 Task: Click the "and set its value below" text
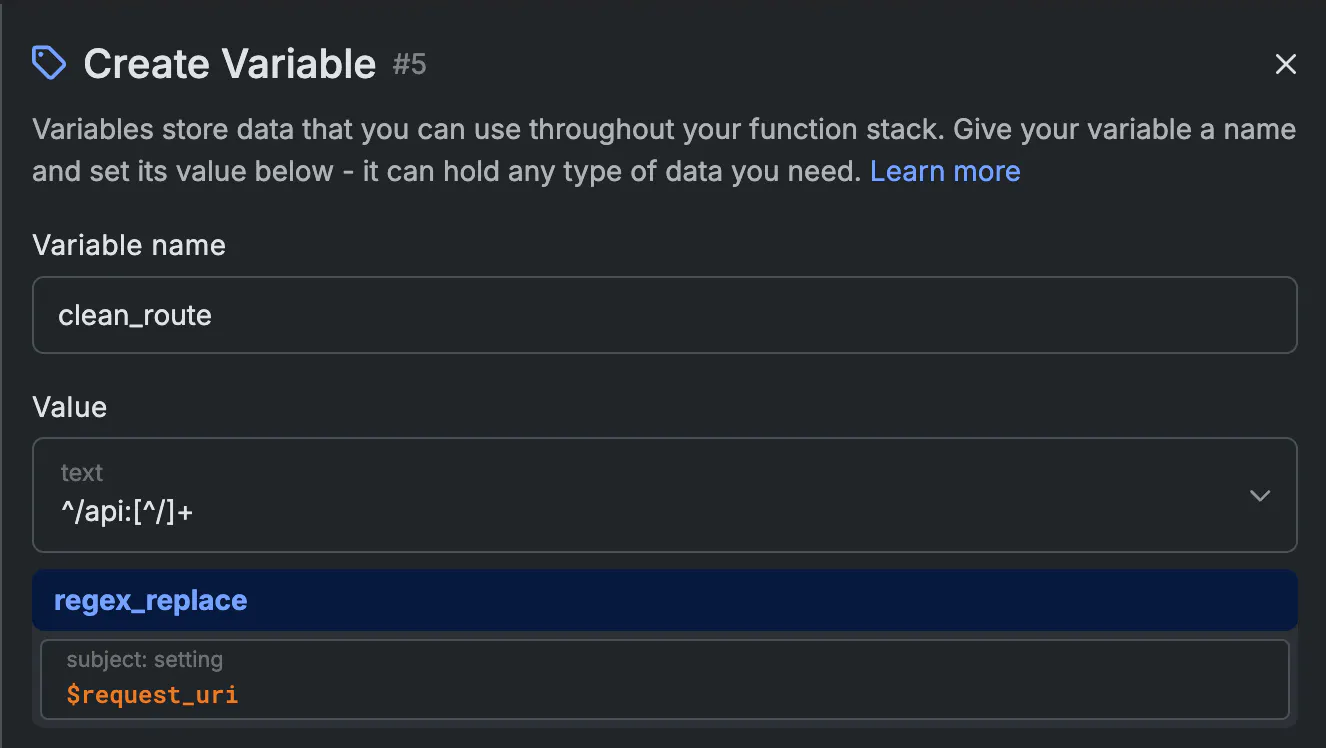pyautogui.click(x=182, y=171)
